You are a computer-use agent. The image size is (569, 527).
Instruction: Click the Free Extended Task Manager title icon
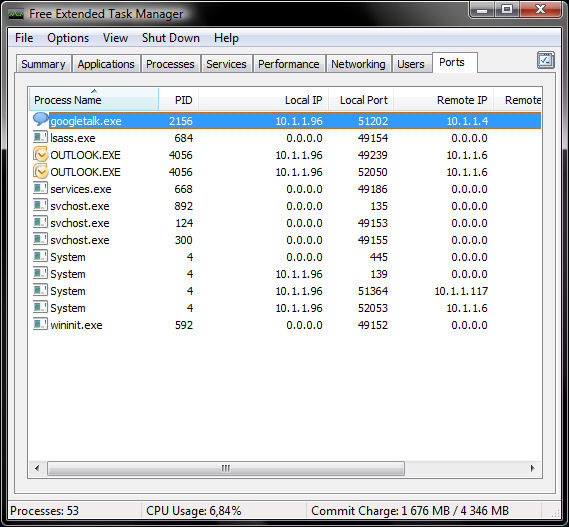pos(16,14)
